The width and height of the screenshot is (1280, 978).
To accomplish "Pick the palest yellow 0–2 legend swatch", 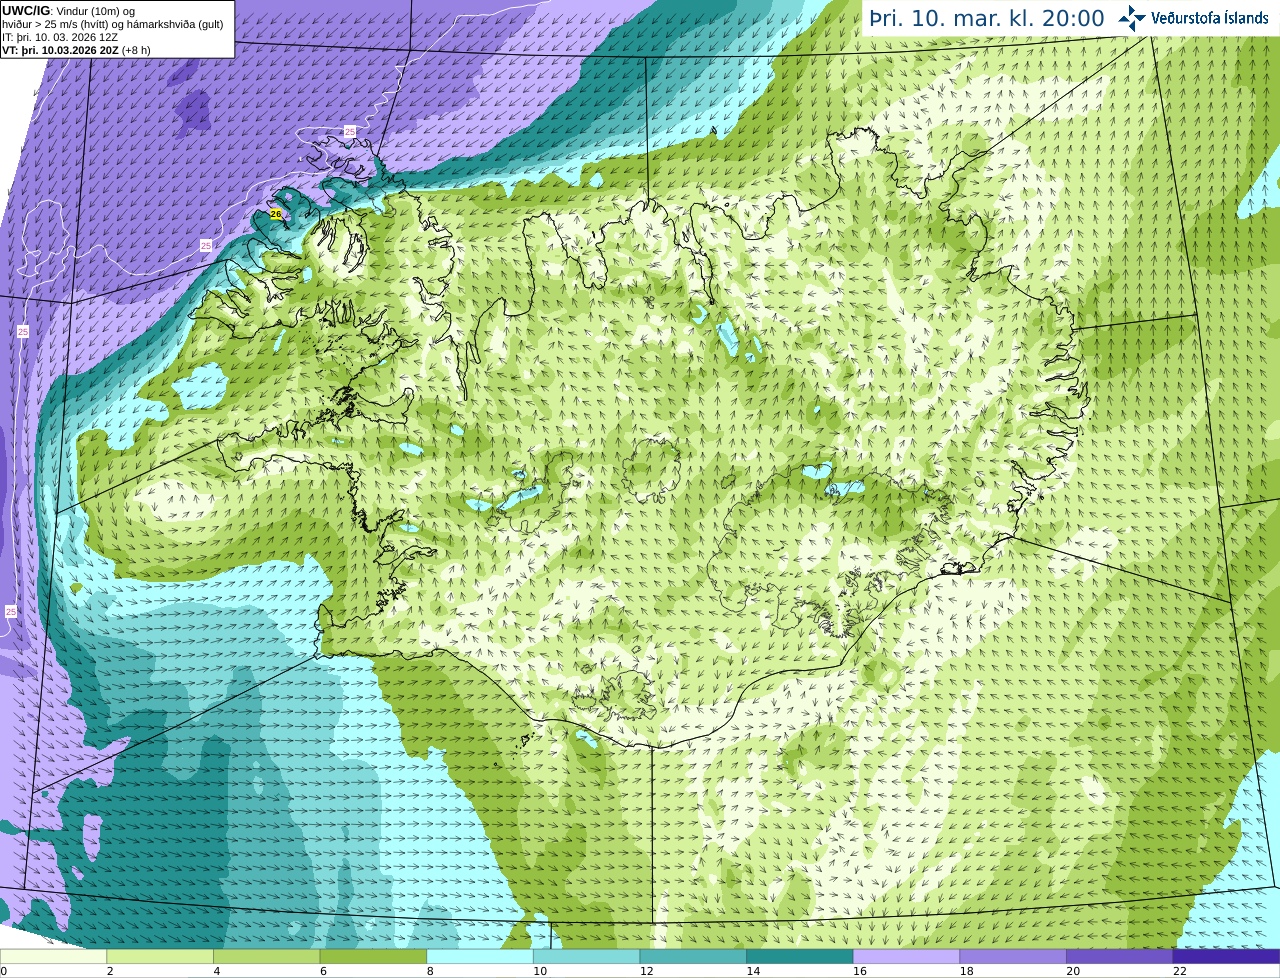I will (53, 956).
